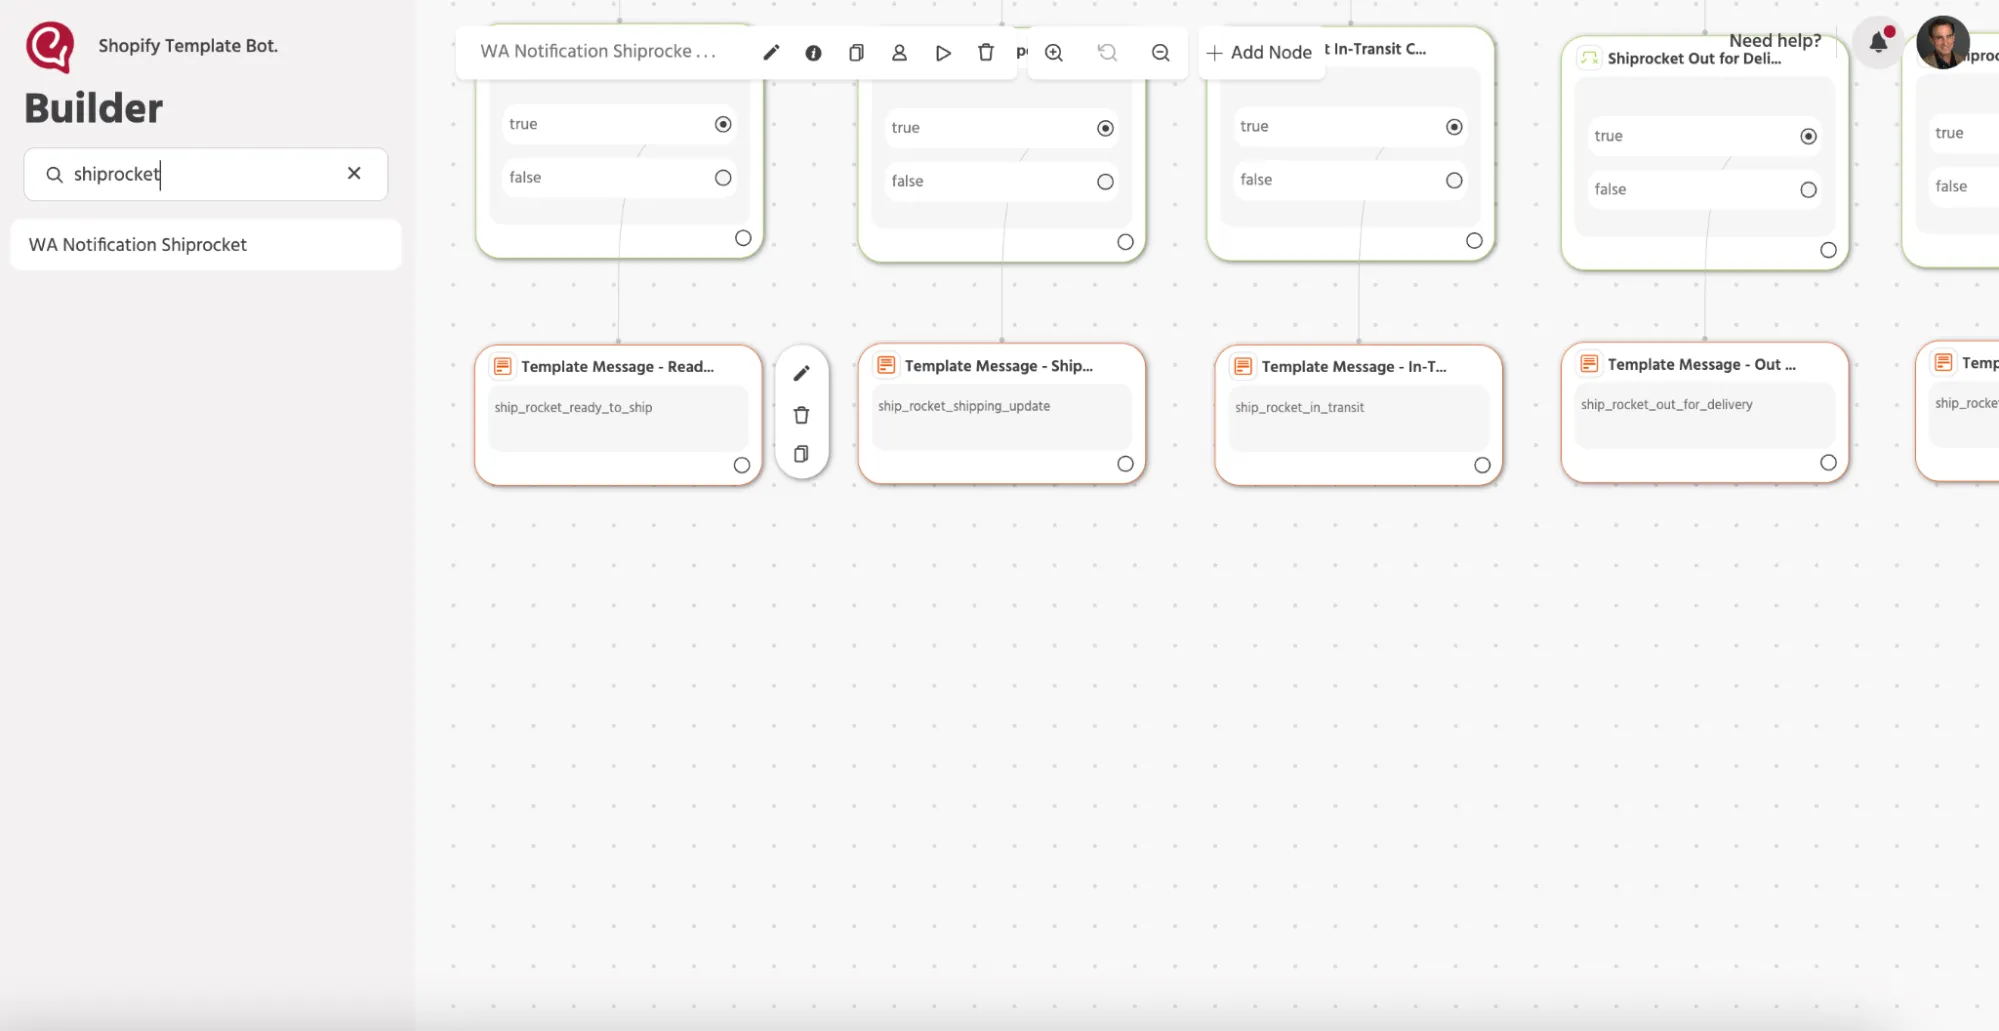
Task: Click output connector of Template Message - Ship node
Action: [1125, 464]
